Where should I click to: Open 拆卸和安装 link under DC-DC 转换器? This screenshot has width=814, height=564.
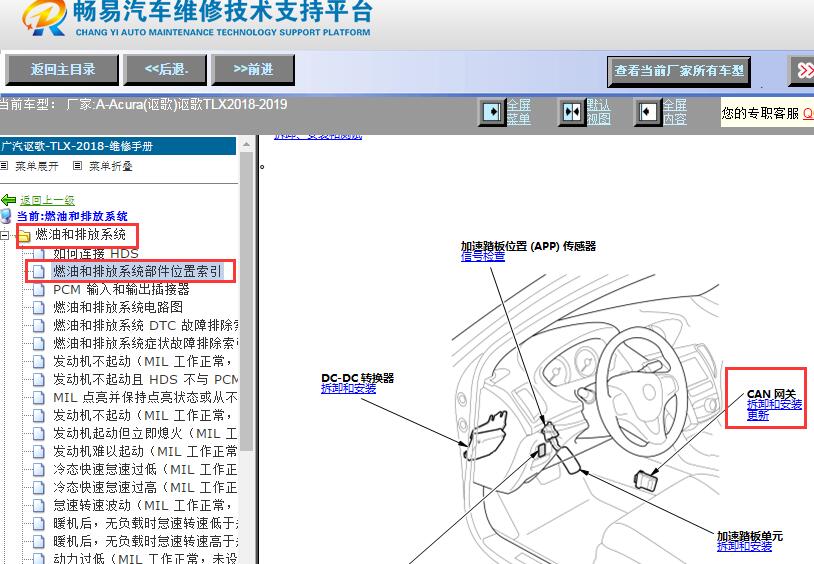(x=348, y=388)
